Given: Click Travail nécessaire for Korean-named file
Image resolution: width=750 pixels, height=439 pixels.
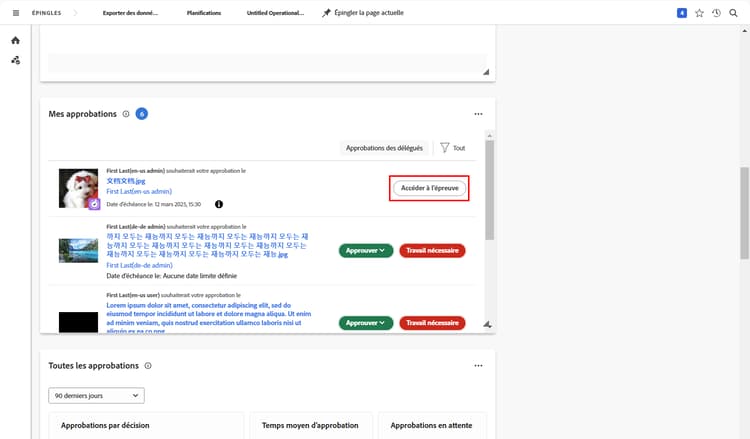Looking at the screenshot, I should click(432, 251).
